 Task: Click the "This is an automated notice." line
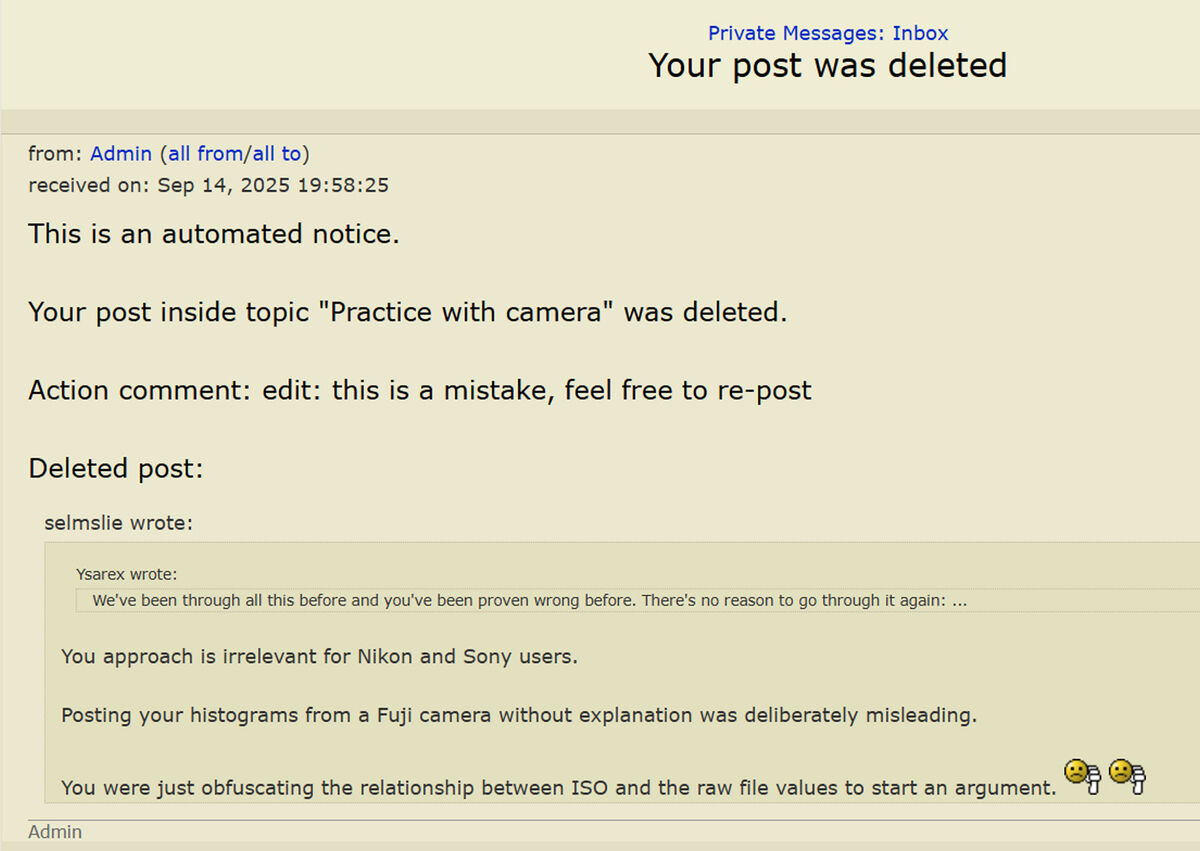tap(214, 234)
